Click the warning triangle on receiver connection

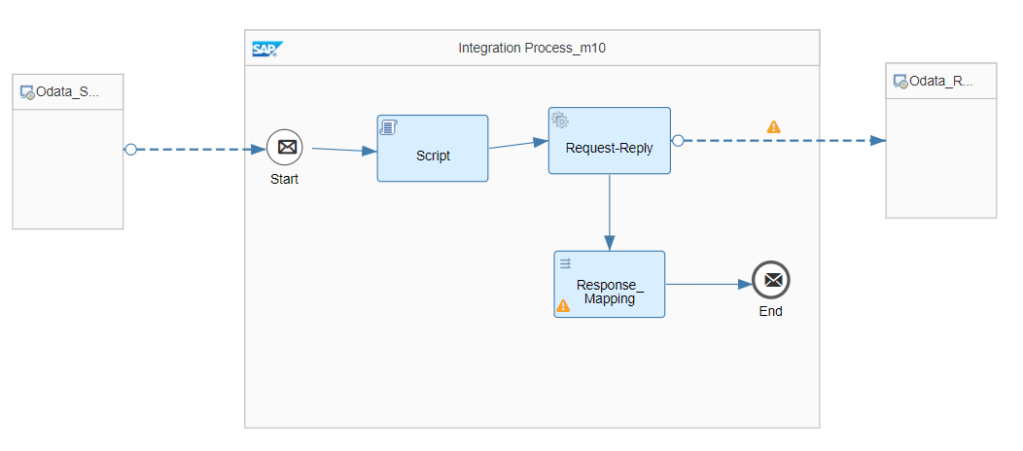pyautogui.click(x=773, y=127)
